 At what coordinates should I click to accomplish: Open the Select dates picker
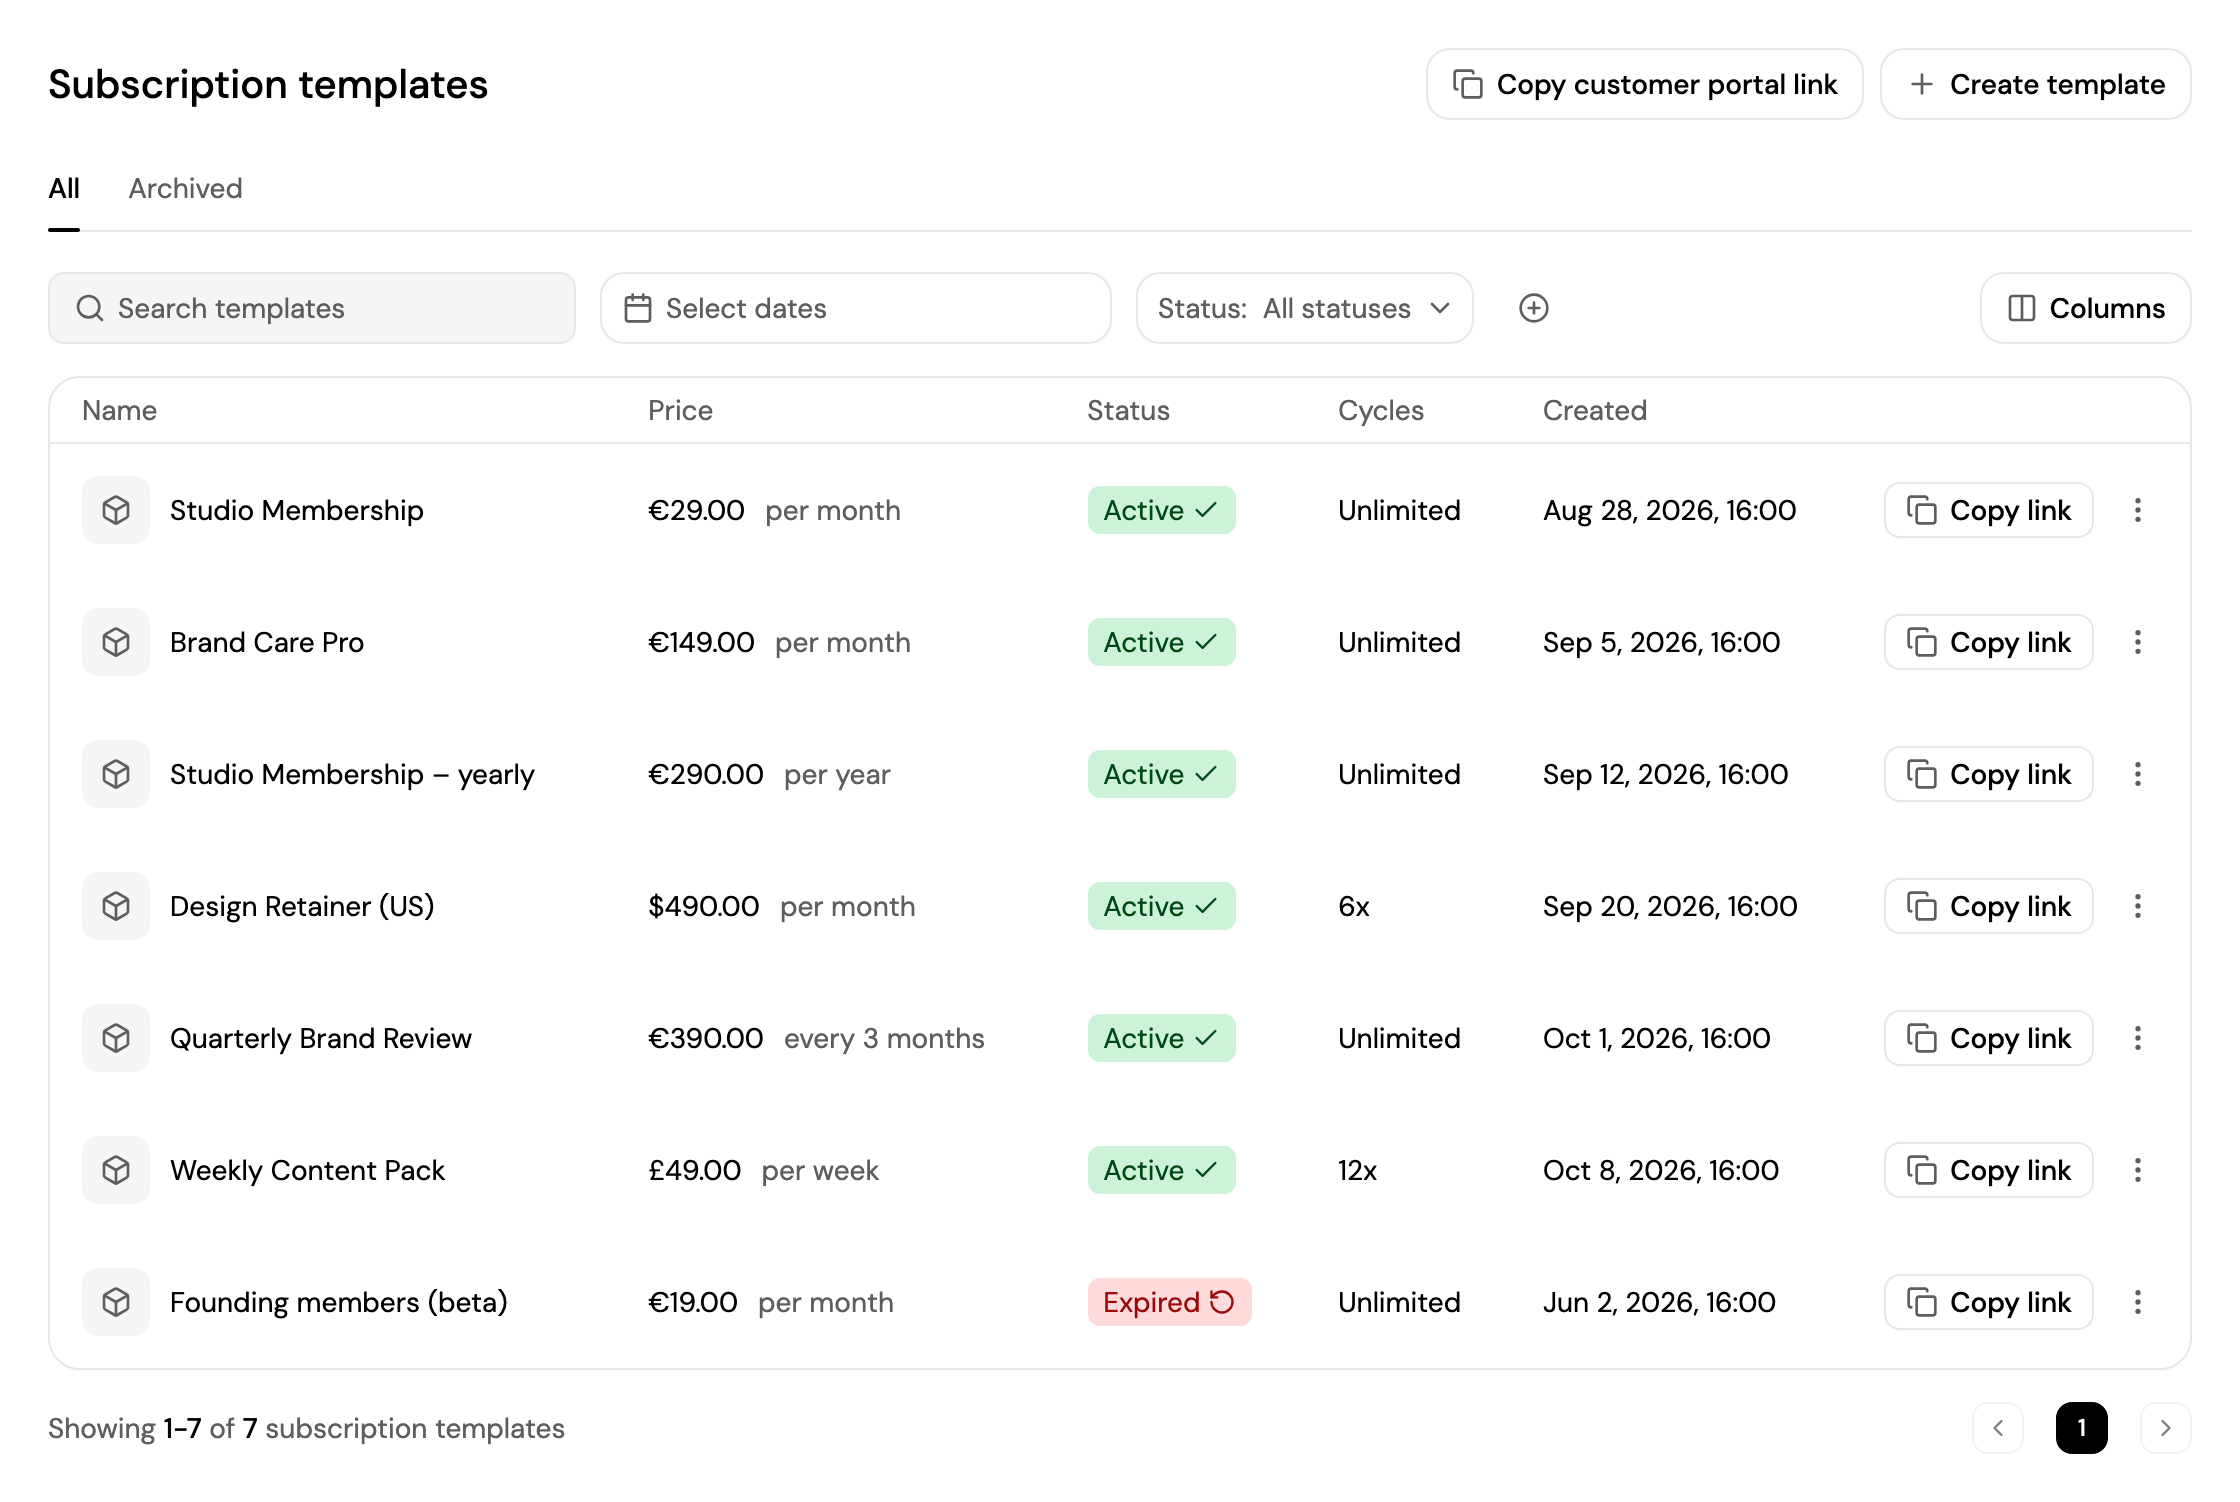[x=856, y=308]
